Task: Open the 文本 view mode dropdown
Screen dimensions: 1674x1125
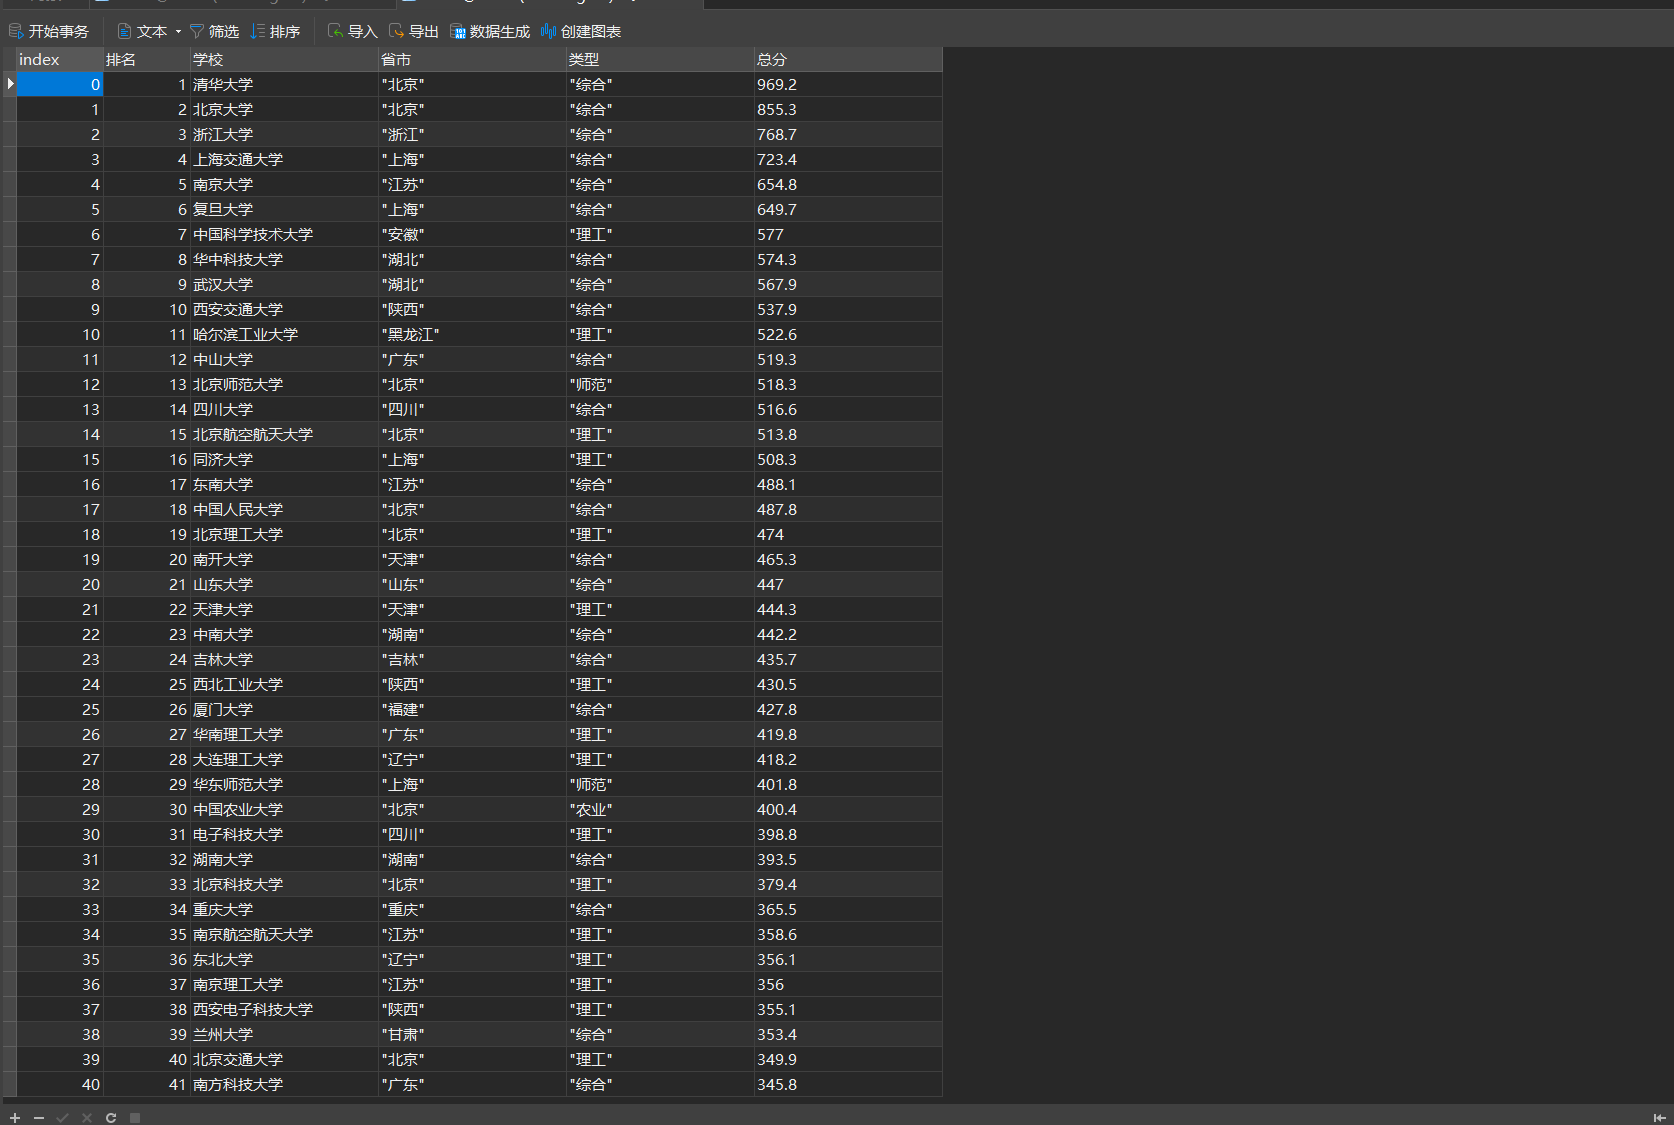Action: click(149, 31)
